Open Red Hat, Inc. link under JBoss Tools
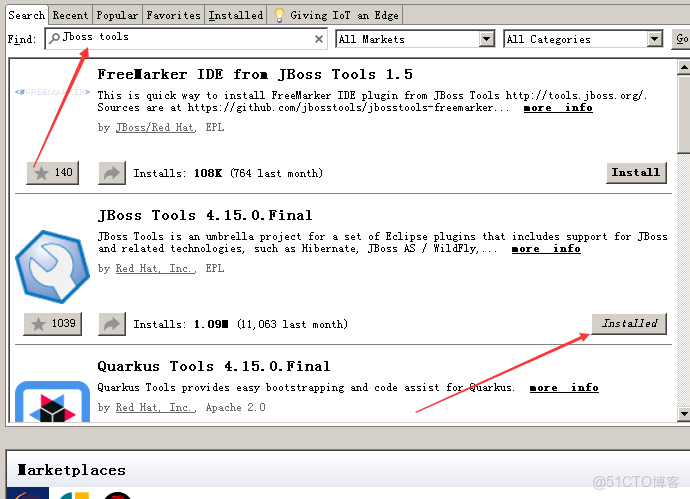 155,268
